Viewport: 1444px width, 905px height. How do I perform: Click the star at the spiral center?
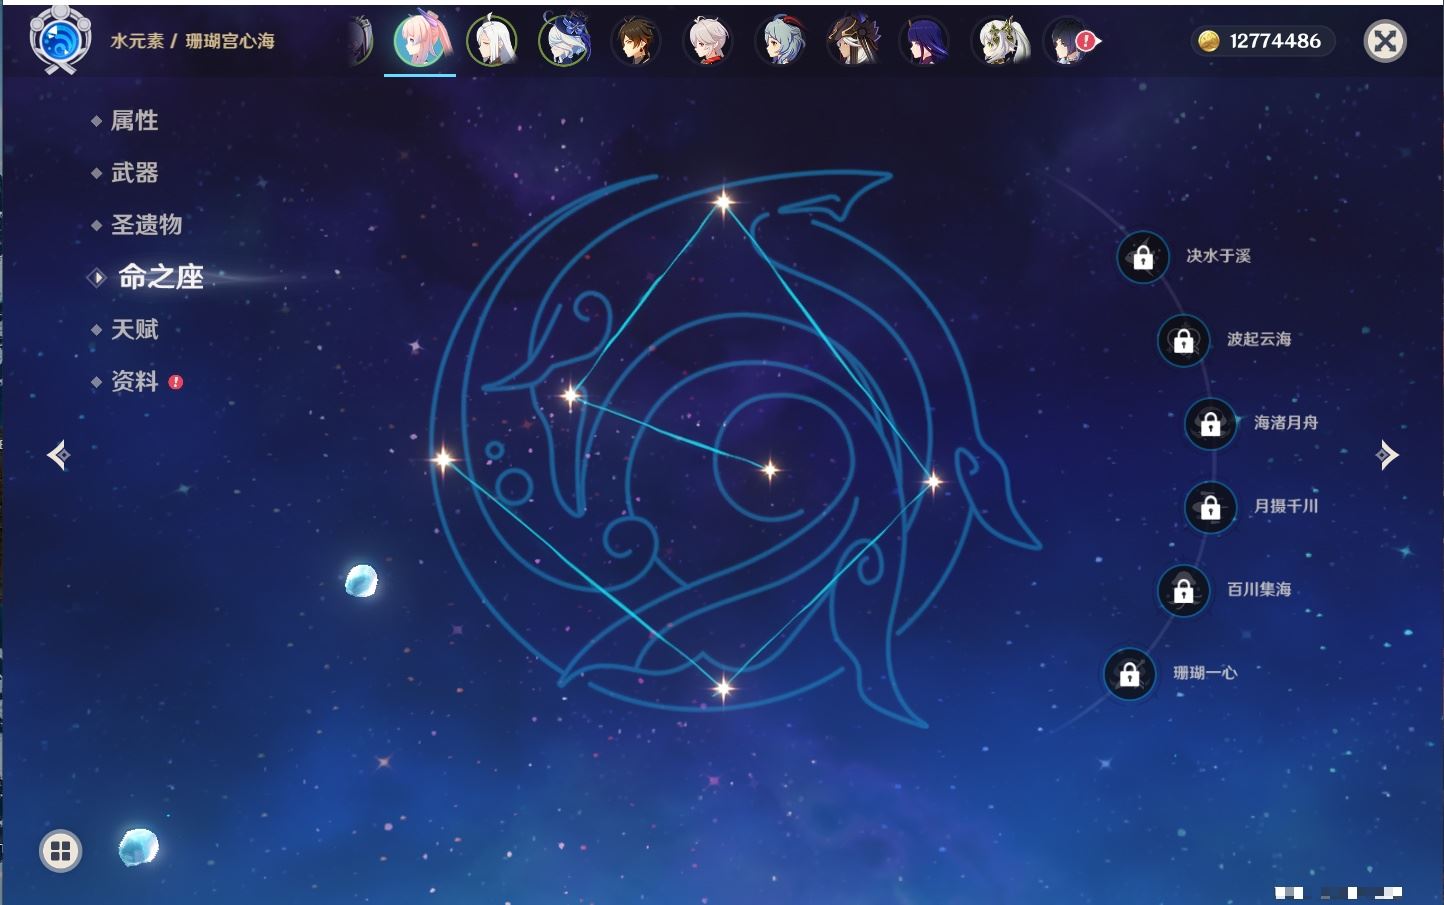click(770, 469)
